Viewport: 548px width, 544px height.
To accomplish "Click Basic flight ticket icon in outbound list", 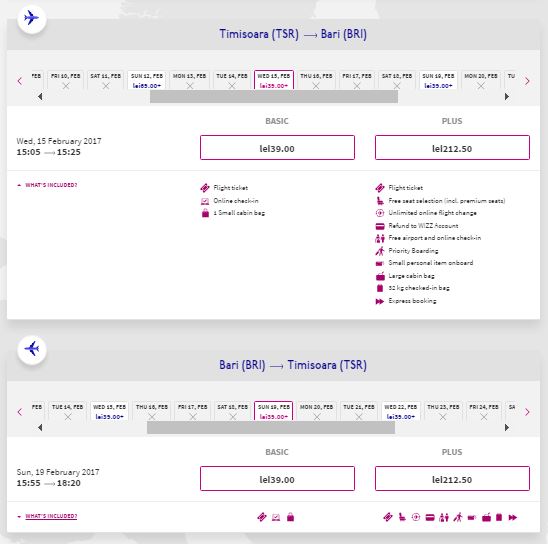I will [205, 188].
